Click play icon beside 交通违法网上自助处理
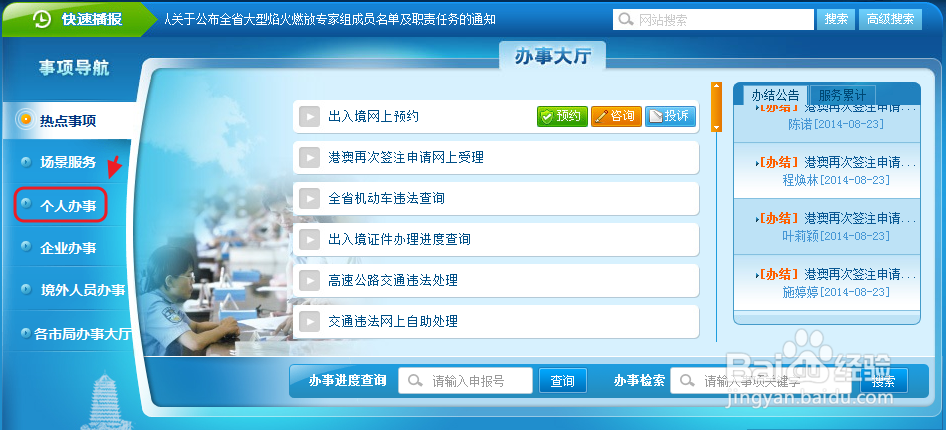 pyautogui.click(x=310, y=321)
